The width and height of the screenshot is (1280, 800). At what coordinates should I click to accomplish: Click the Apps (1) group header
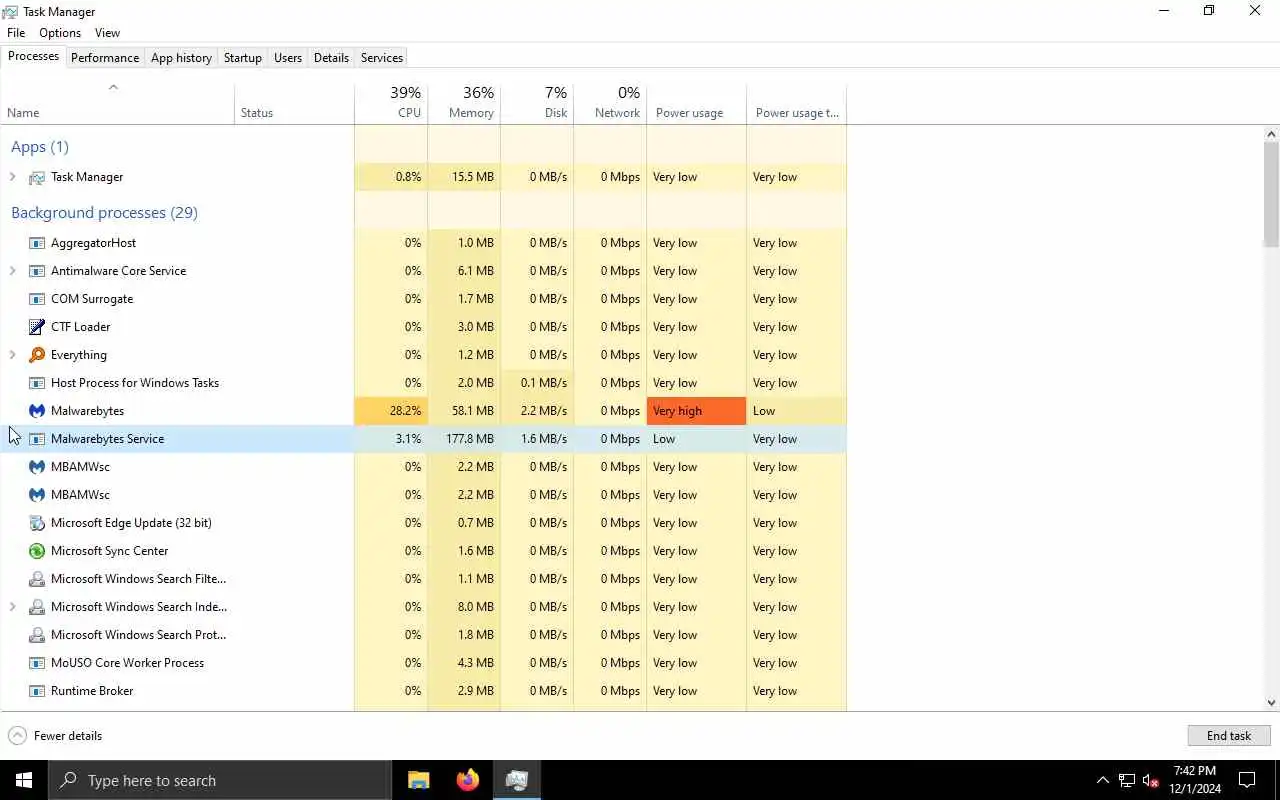pyautogui.click(x=40, y=147)
